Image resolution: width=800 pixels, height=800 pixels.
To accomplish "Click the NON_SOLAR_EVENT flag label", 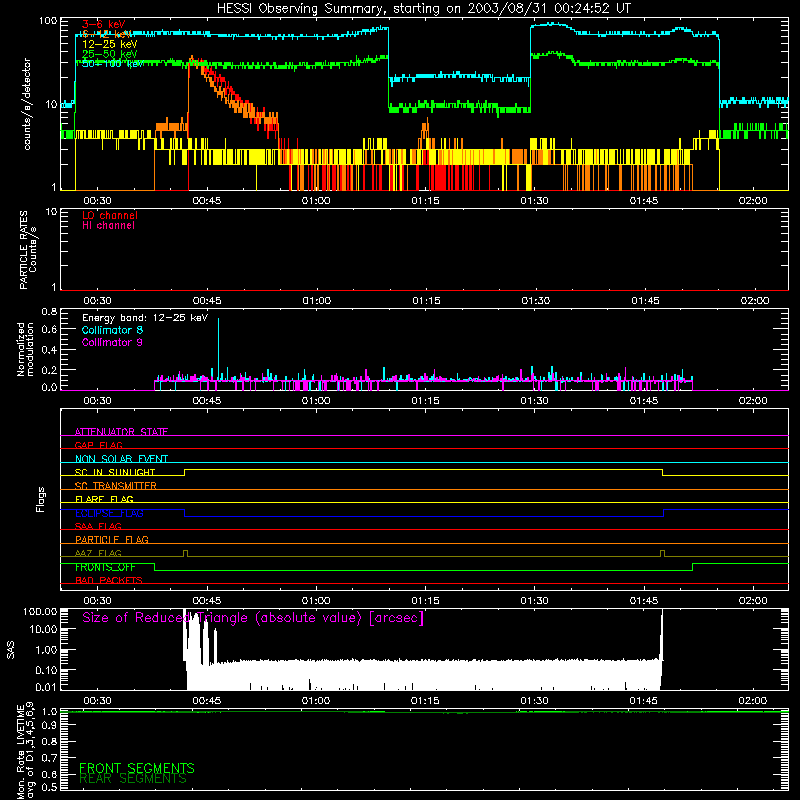I will (121, 459).
